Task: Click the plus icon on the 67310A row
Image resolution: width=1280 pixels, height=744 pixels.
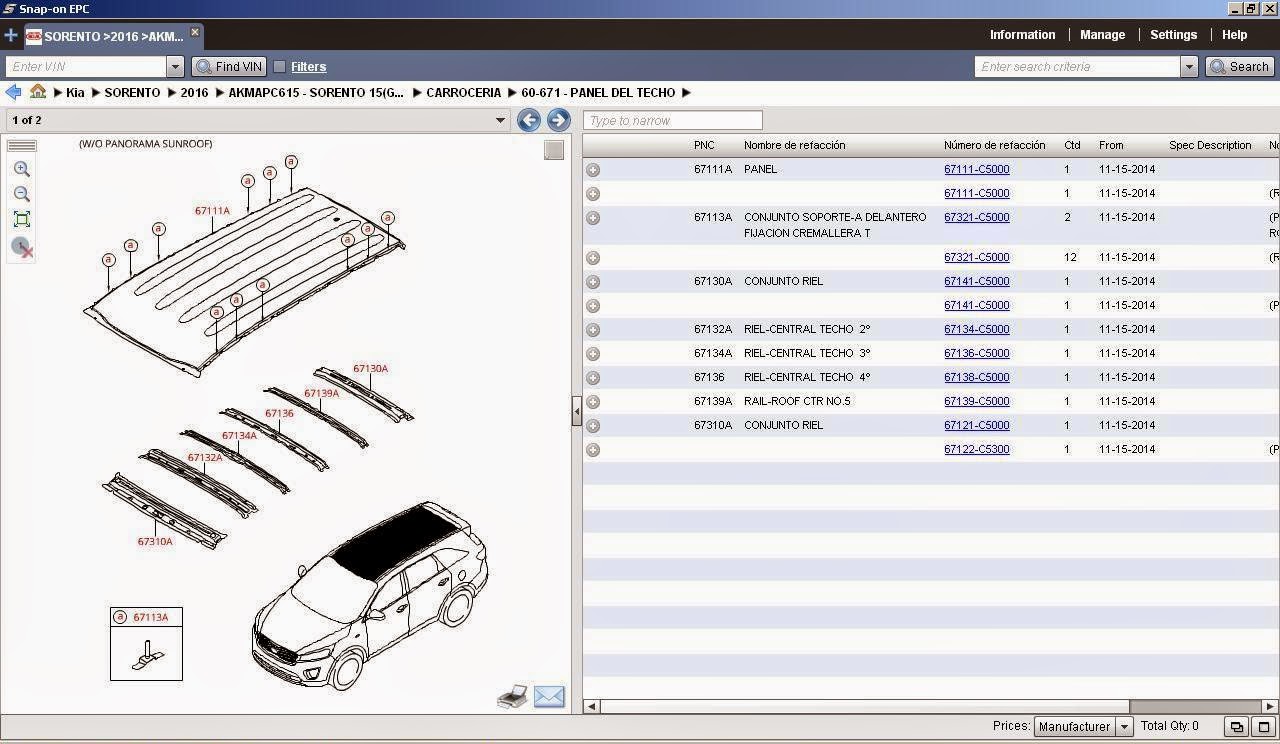Action: pos(593,426)
